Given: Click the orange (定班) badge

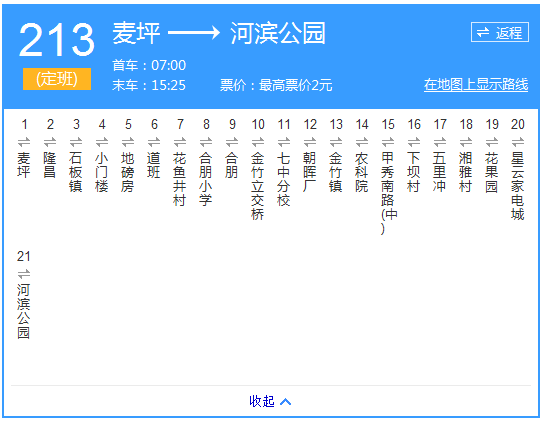Looking at the screenshot, I should pos(57,79).
